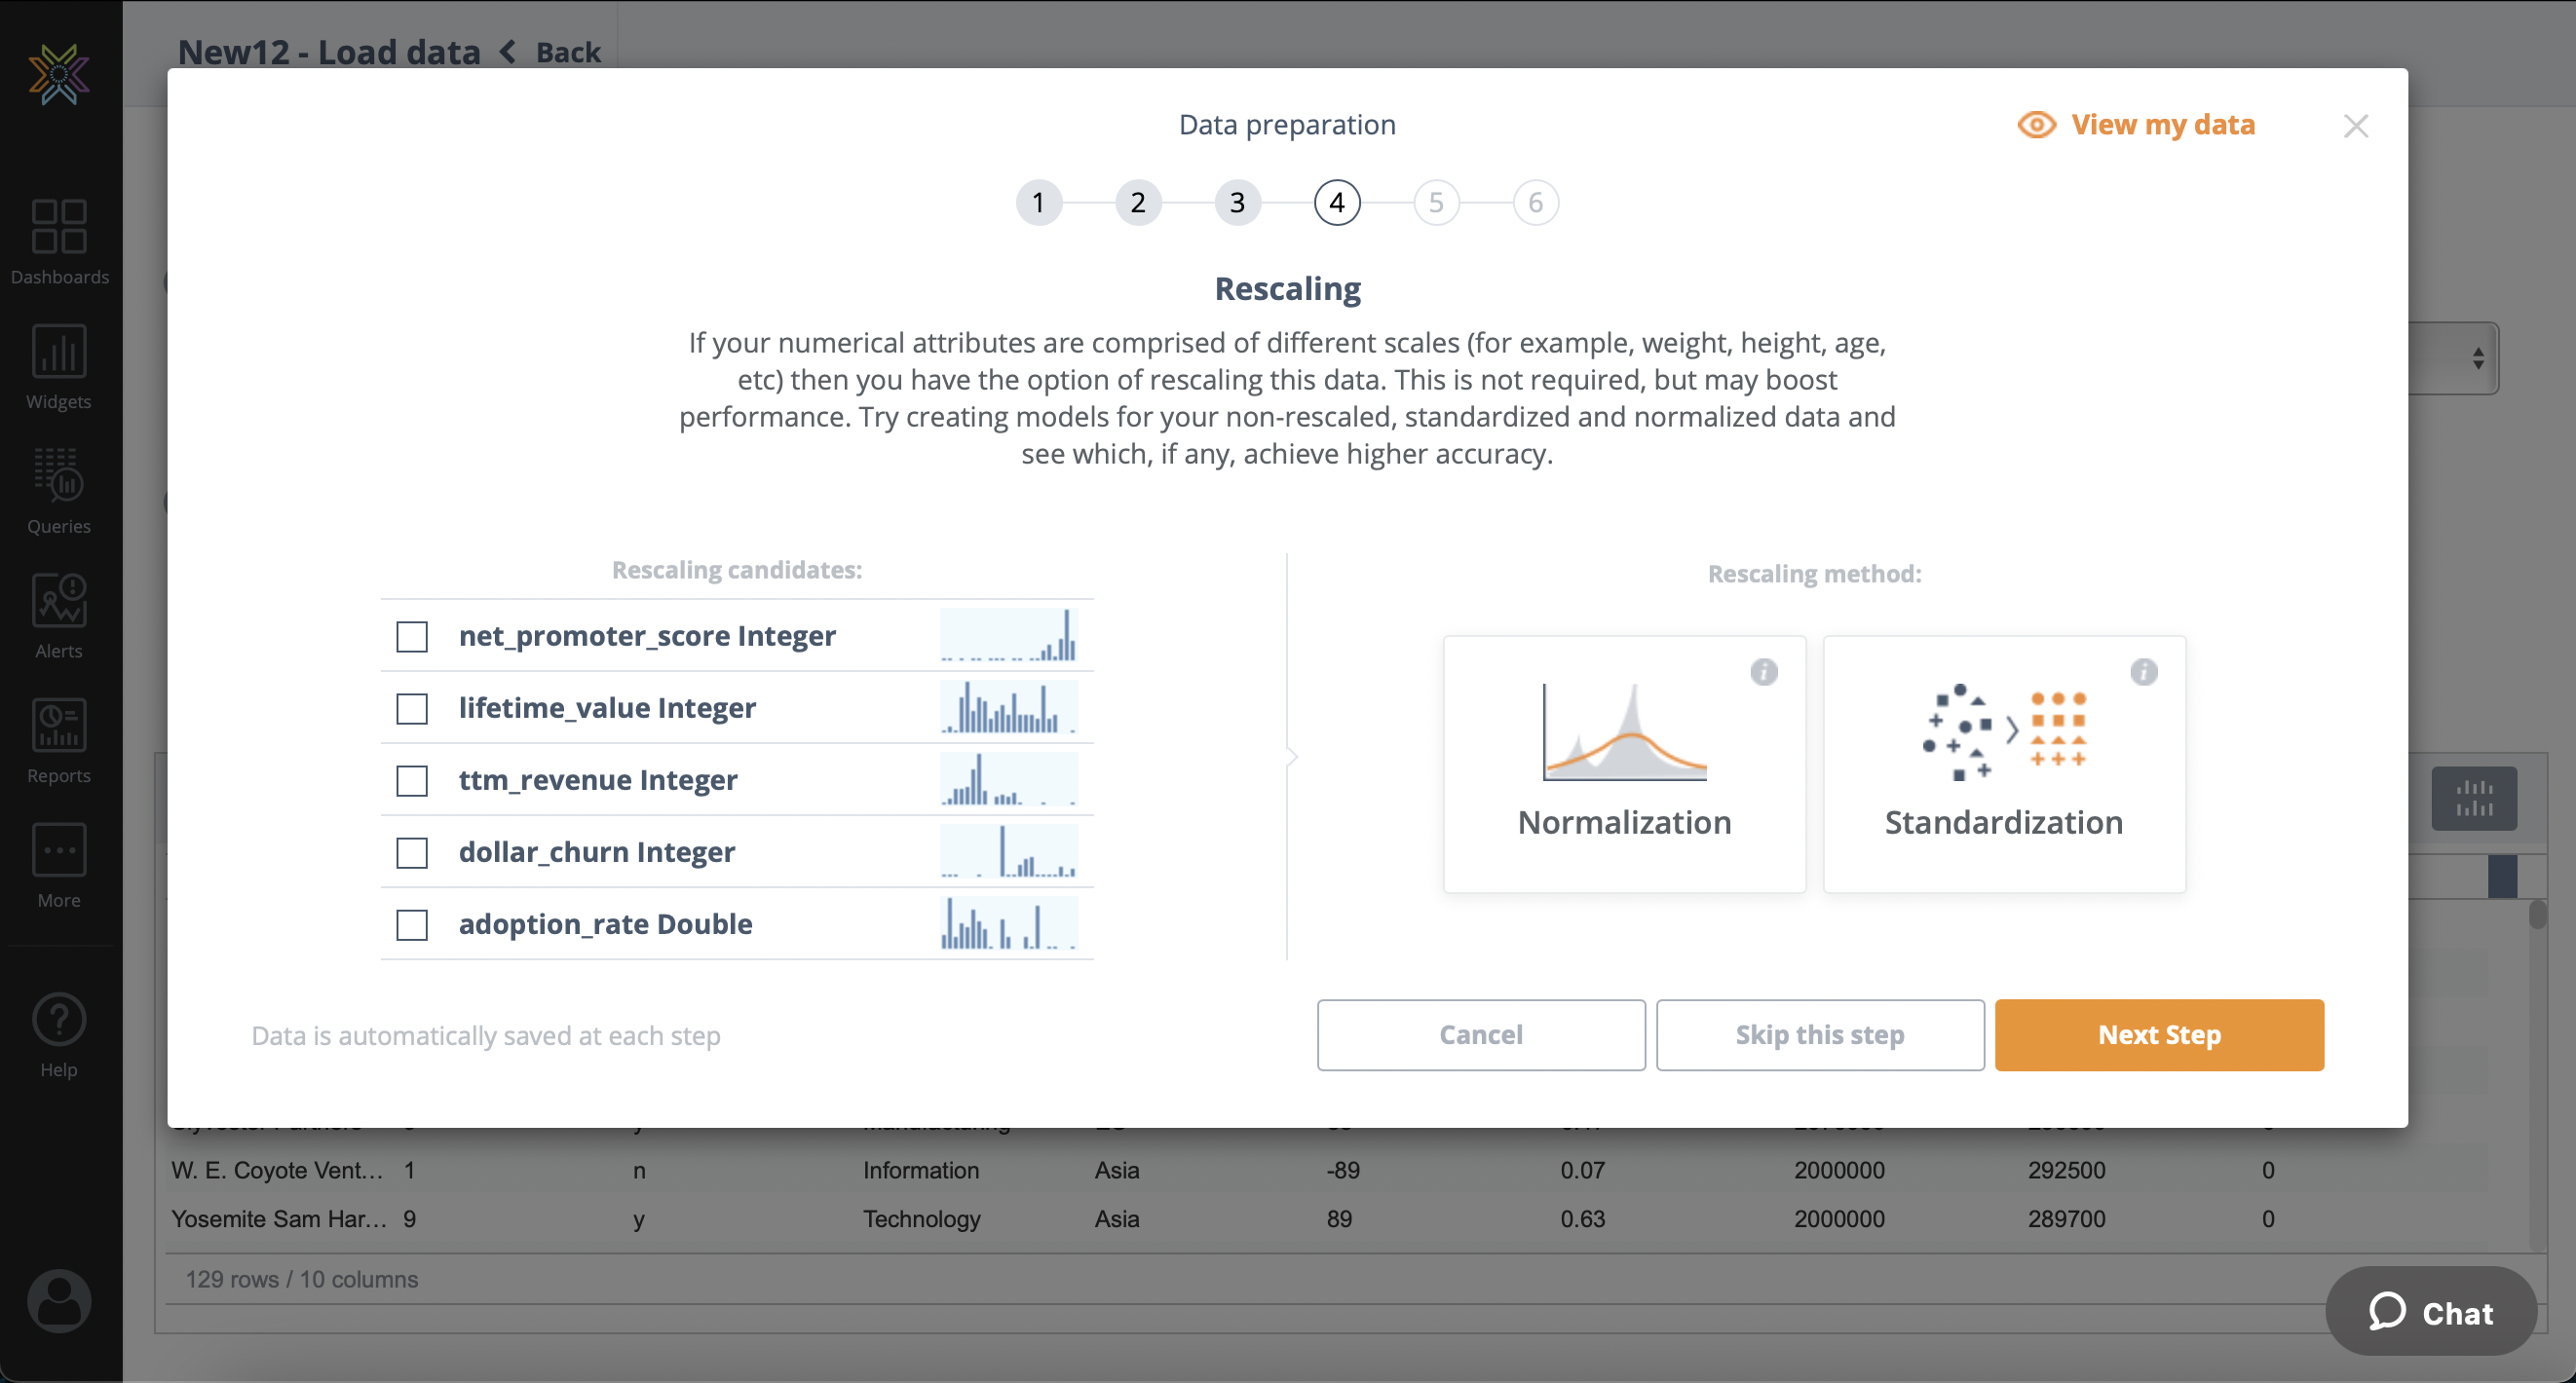Click the histogram view icon beside the data table

coord(2474,797)
